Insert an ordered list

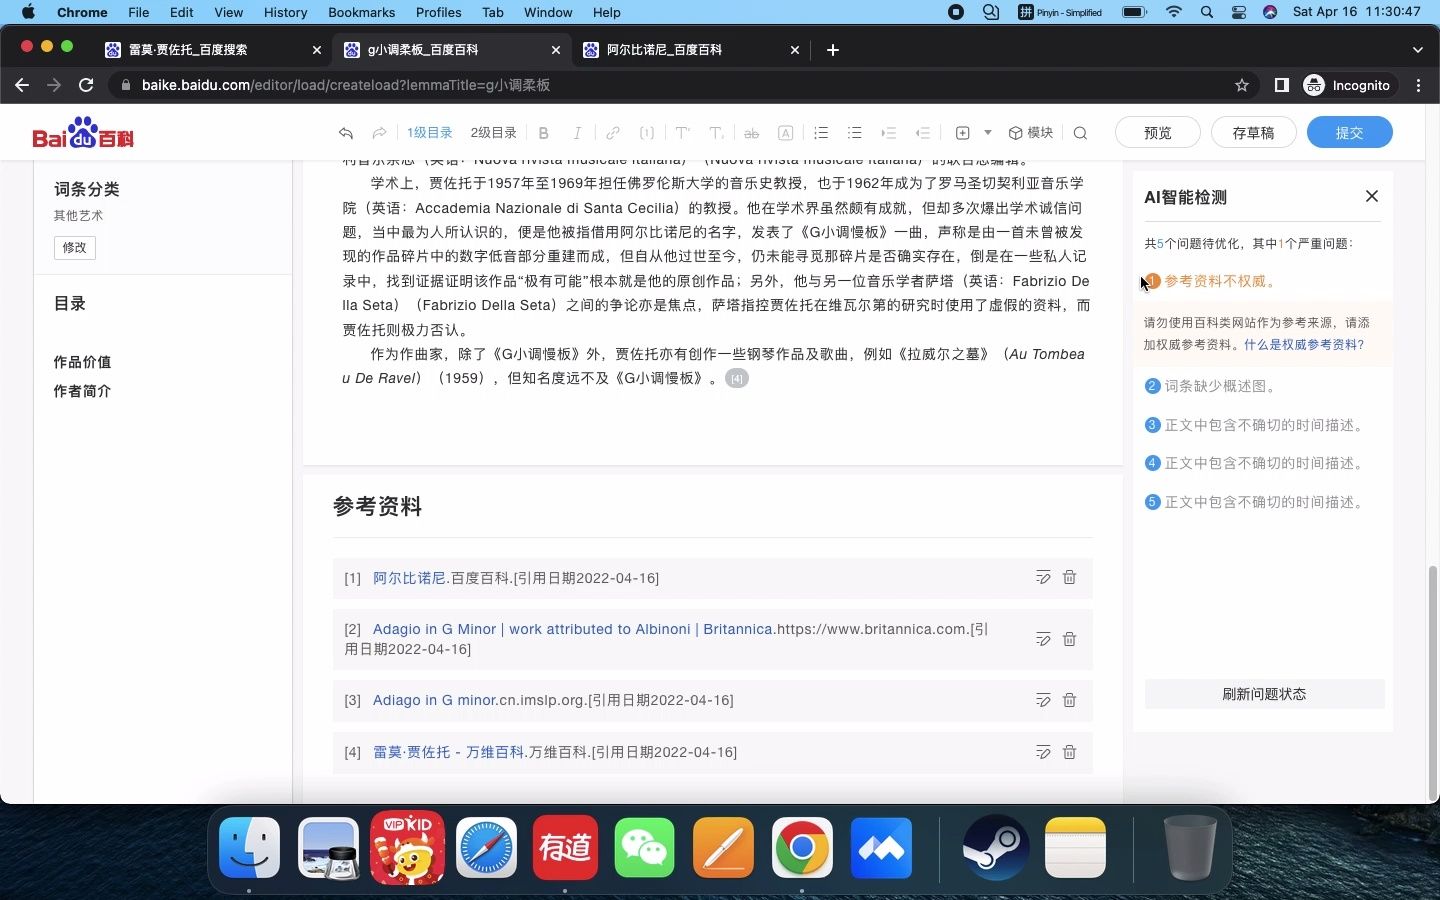[x=821, y=133]
